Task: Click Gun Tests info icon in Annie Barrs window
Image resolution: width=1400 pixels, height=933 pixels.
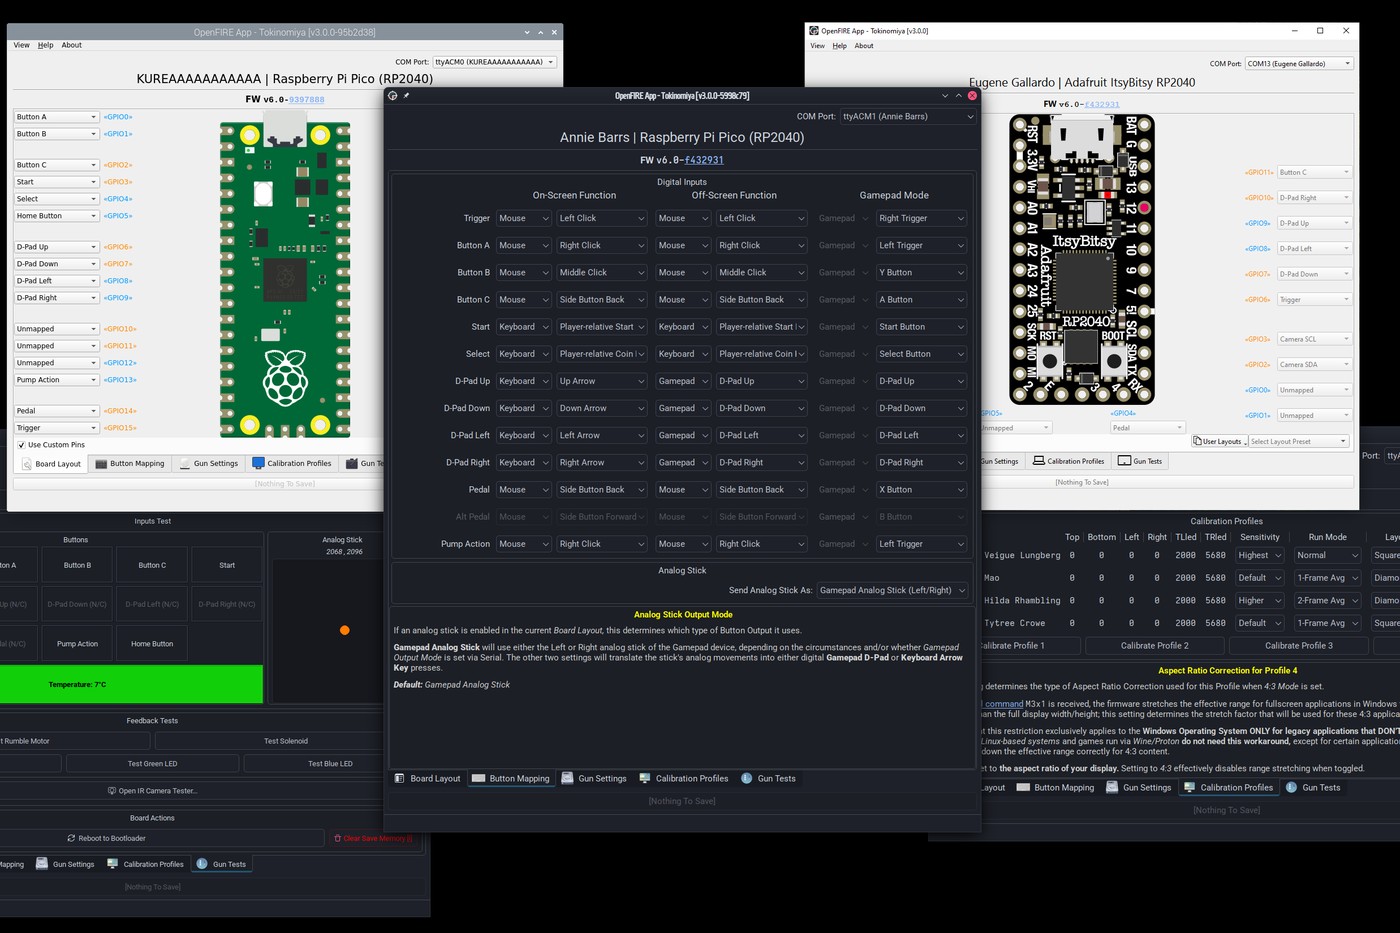Action: pyautogui.click(x=746, y=778)
